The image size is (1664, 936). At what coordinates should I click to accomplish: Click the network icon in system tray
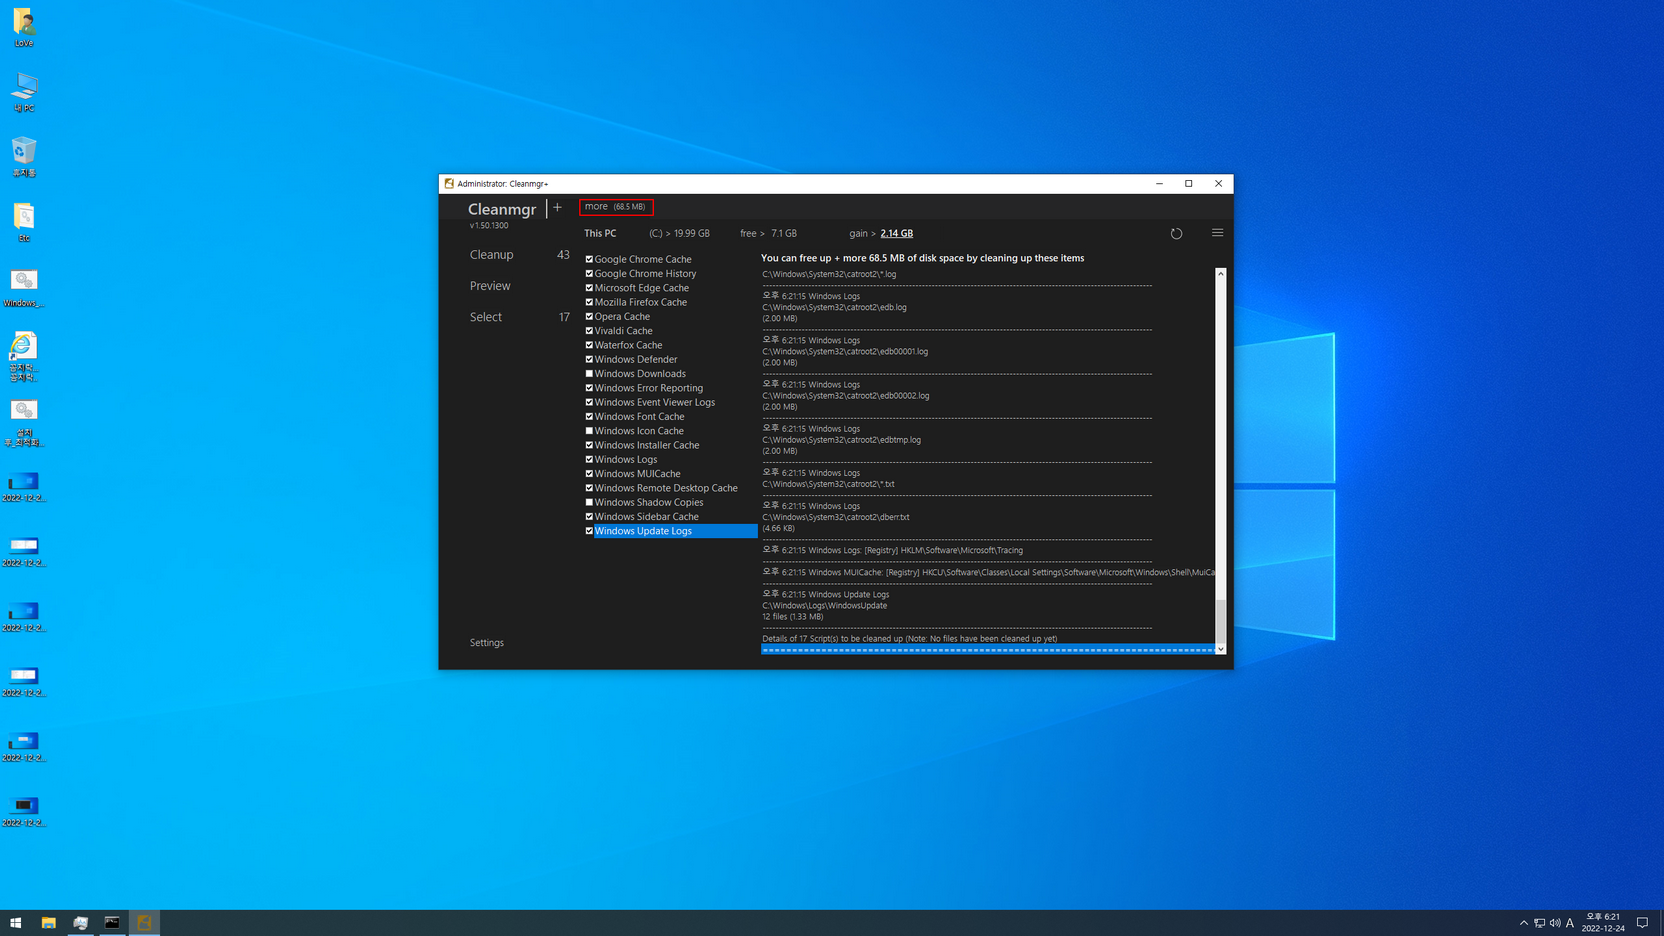pyautogui.click(x=1540, y=923)
